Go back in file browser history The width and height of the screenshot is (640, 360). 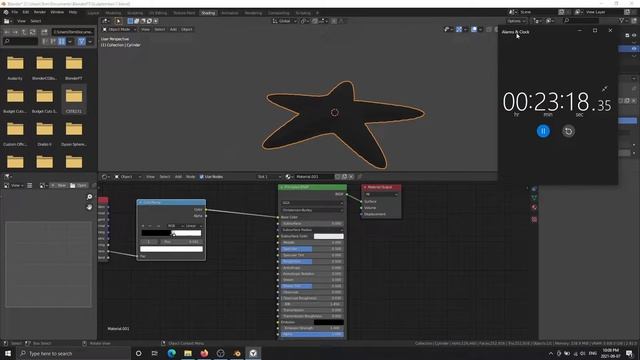(x=7, y=31)
